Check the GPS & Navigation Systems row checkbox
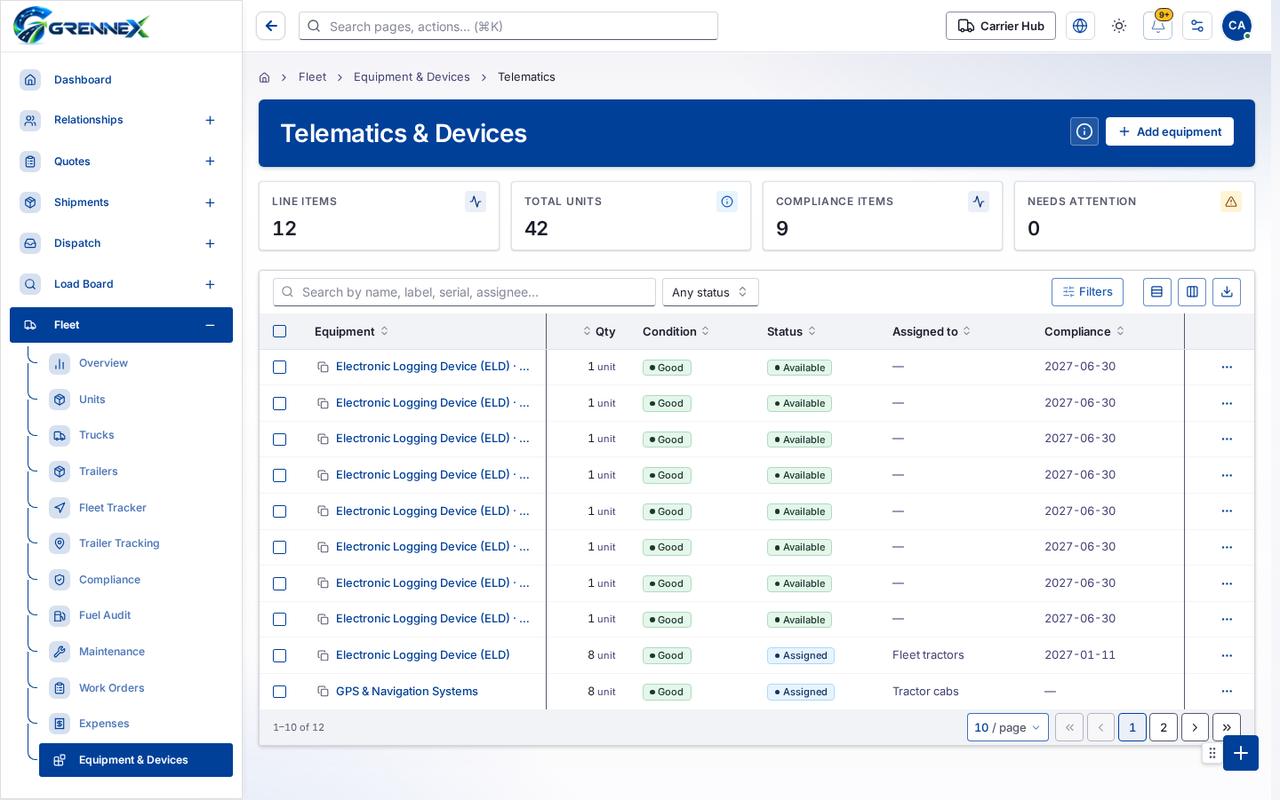 click(x=280, y=691)
